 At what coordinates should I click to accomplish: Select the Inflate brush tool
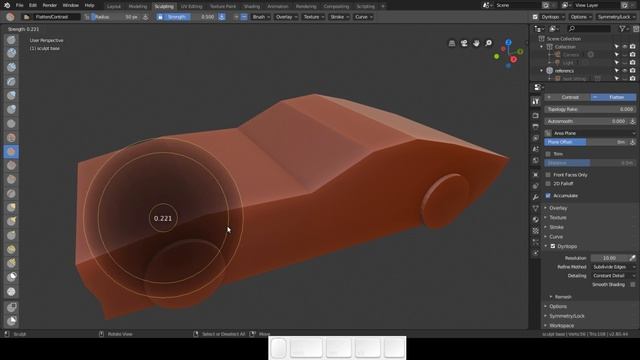pyautogui.click(x=11, y=96)
